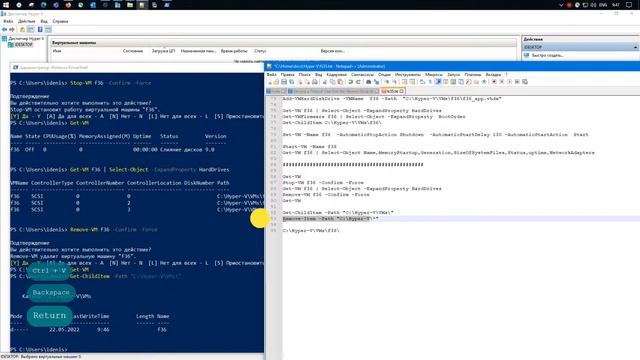Open Кодировки menu in Notepad++
The width and height of the screenshot is (640, 360).
coord(336,75)
